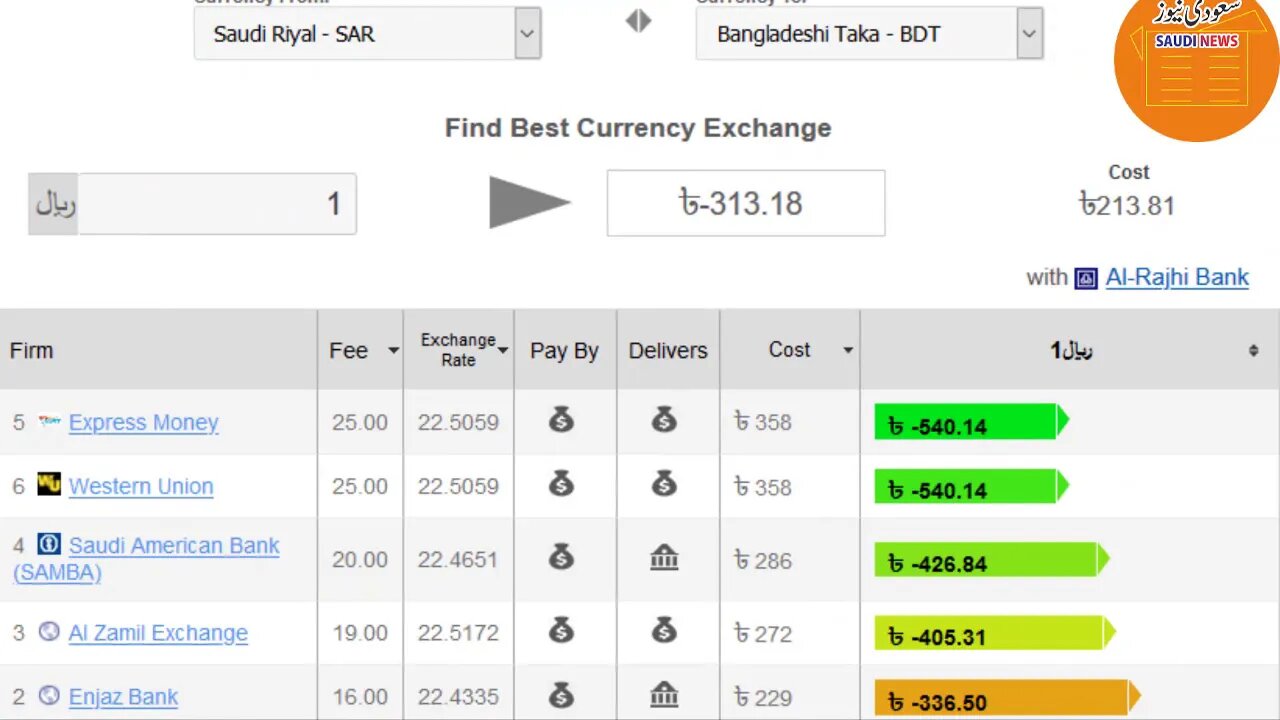The image size is (1280, 720).
Task: Click the gray convert arrow button
Action: [530, 202]
